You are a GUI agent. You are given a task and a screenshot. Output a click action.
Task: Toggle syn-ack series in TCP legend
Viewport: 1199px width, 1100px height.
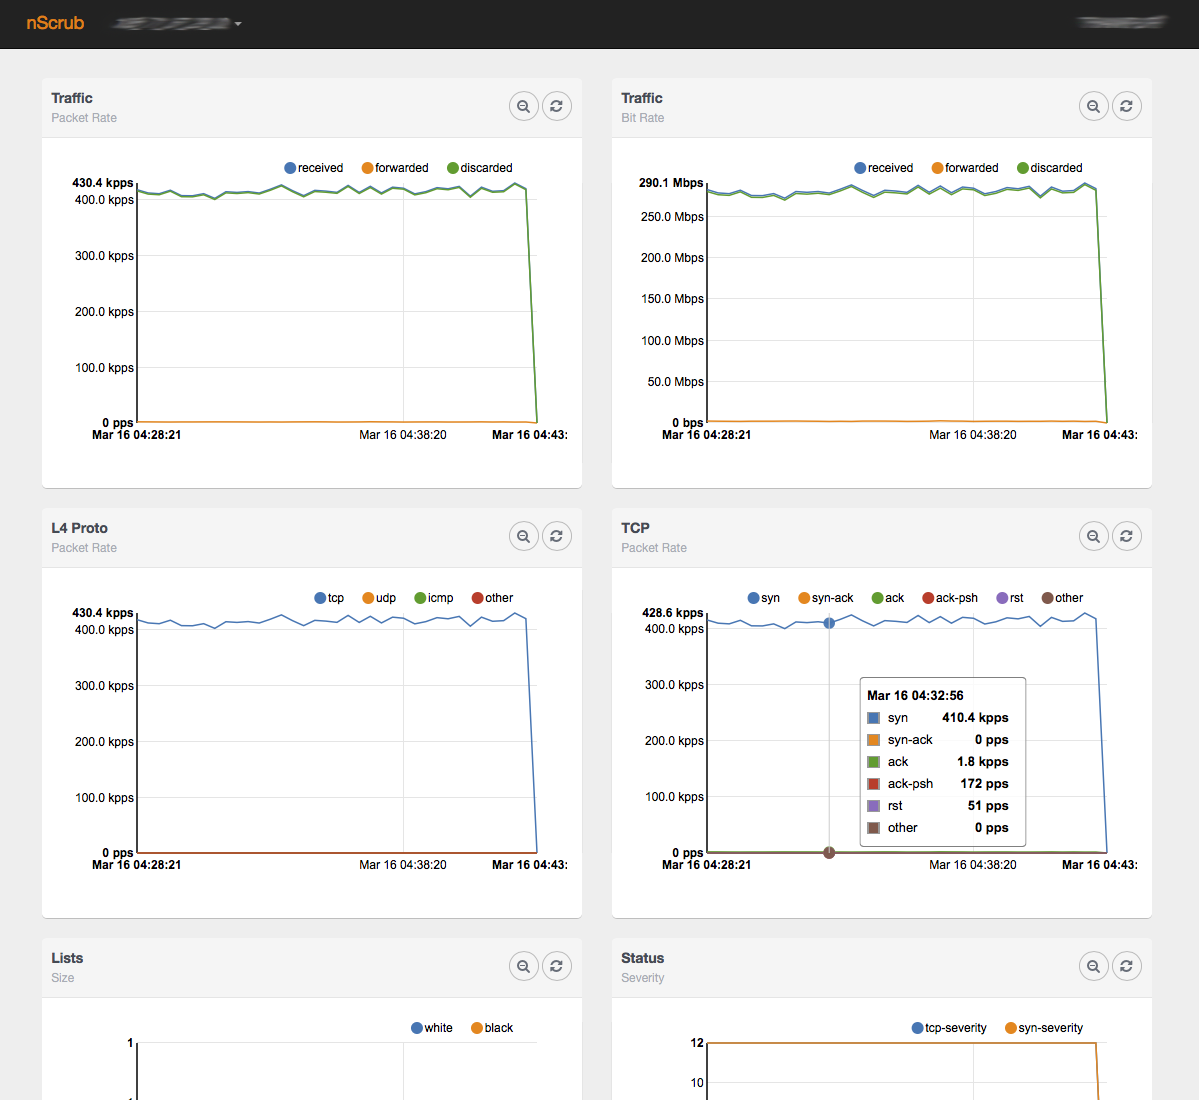825,598
